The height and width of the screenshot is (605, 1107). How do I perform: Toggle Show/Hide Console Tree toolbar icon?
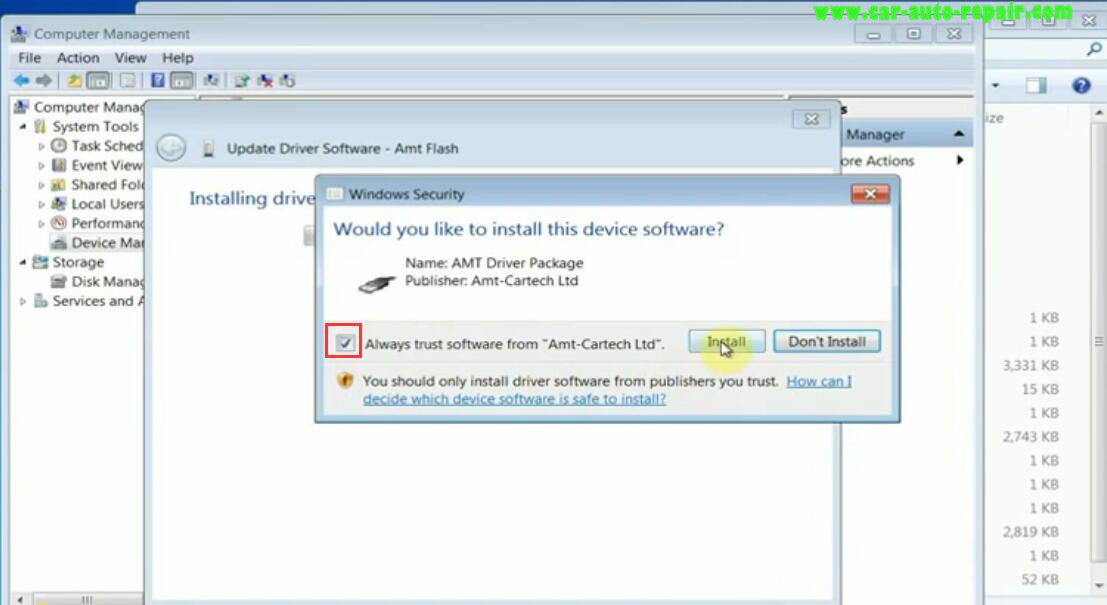click(x=98, y=80)
